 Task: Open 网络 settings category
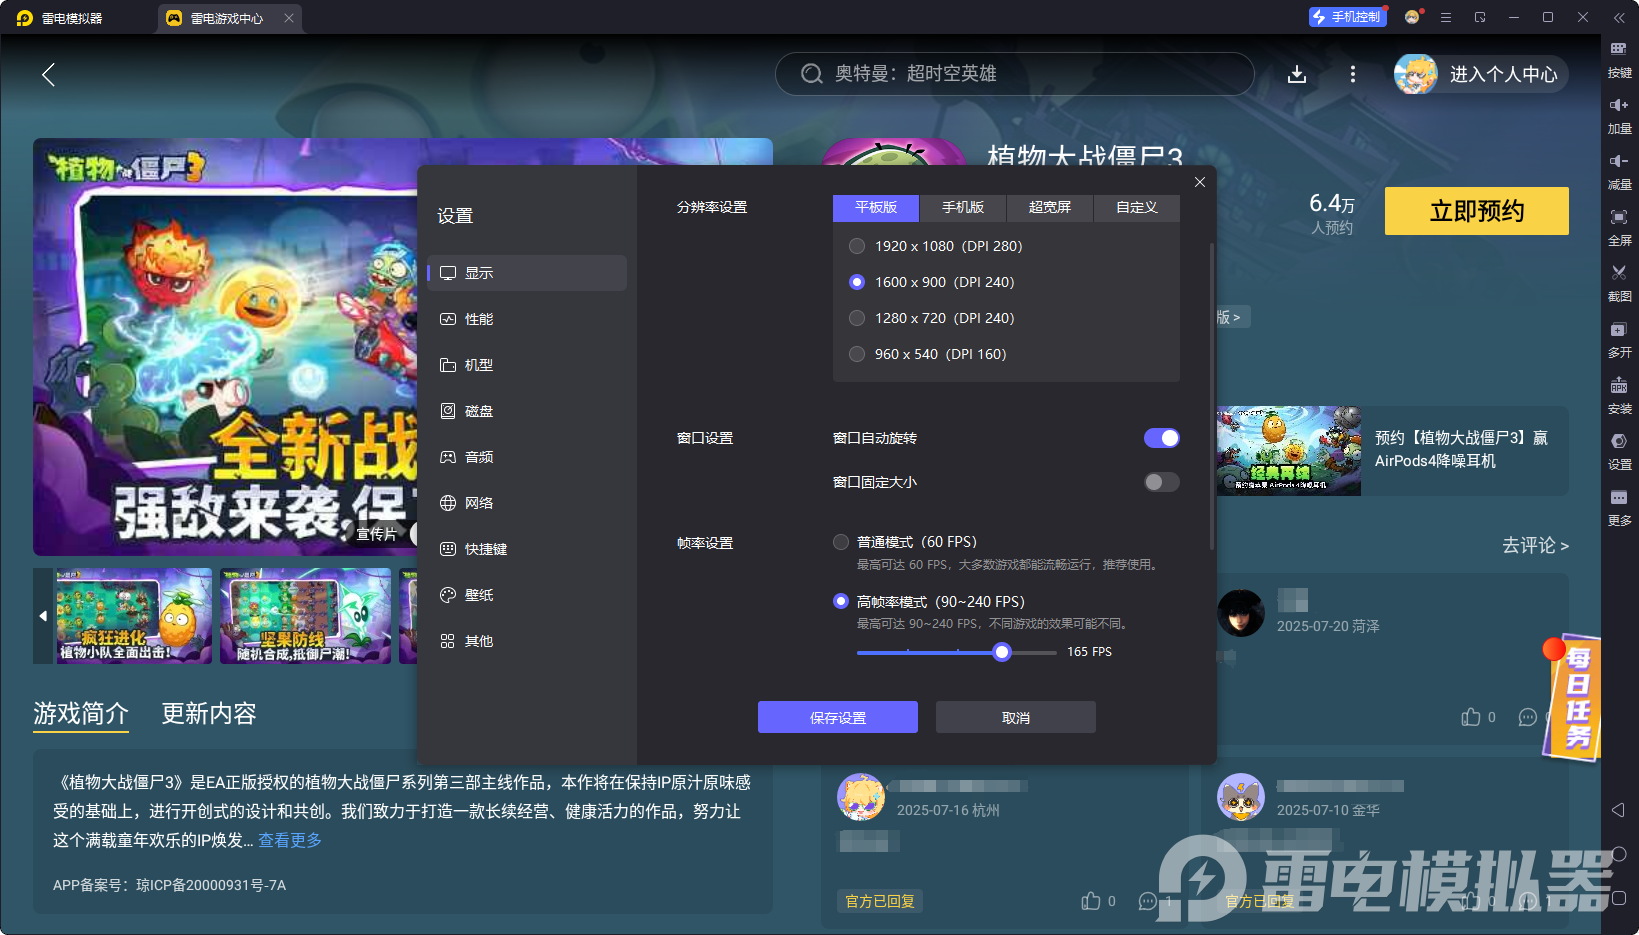click(527, 503)
